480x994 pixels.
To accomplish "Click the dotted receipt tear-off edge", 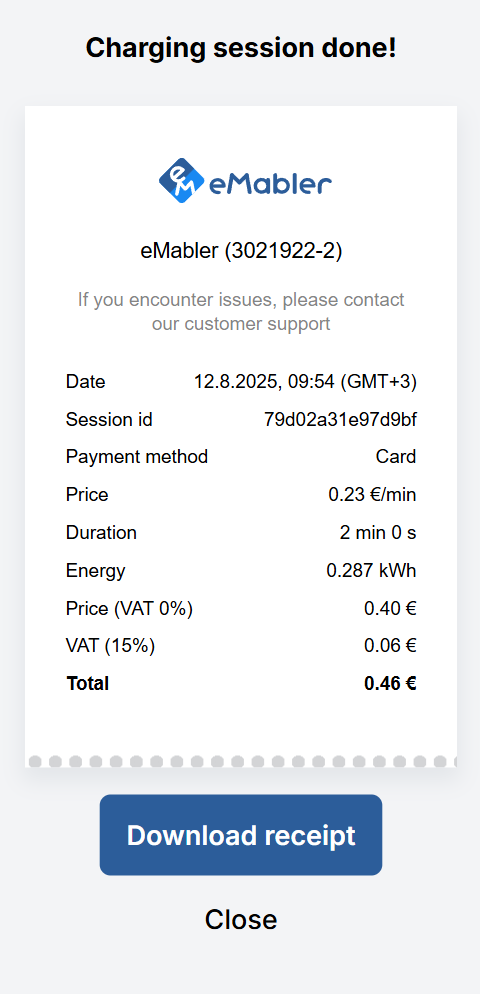I will (241, 761).
